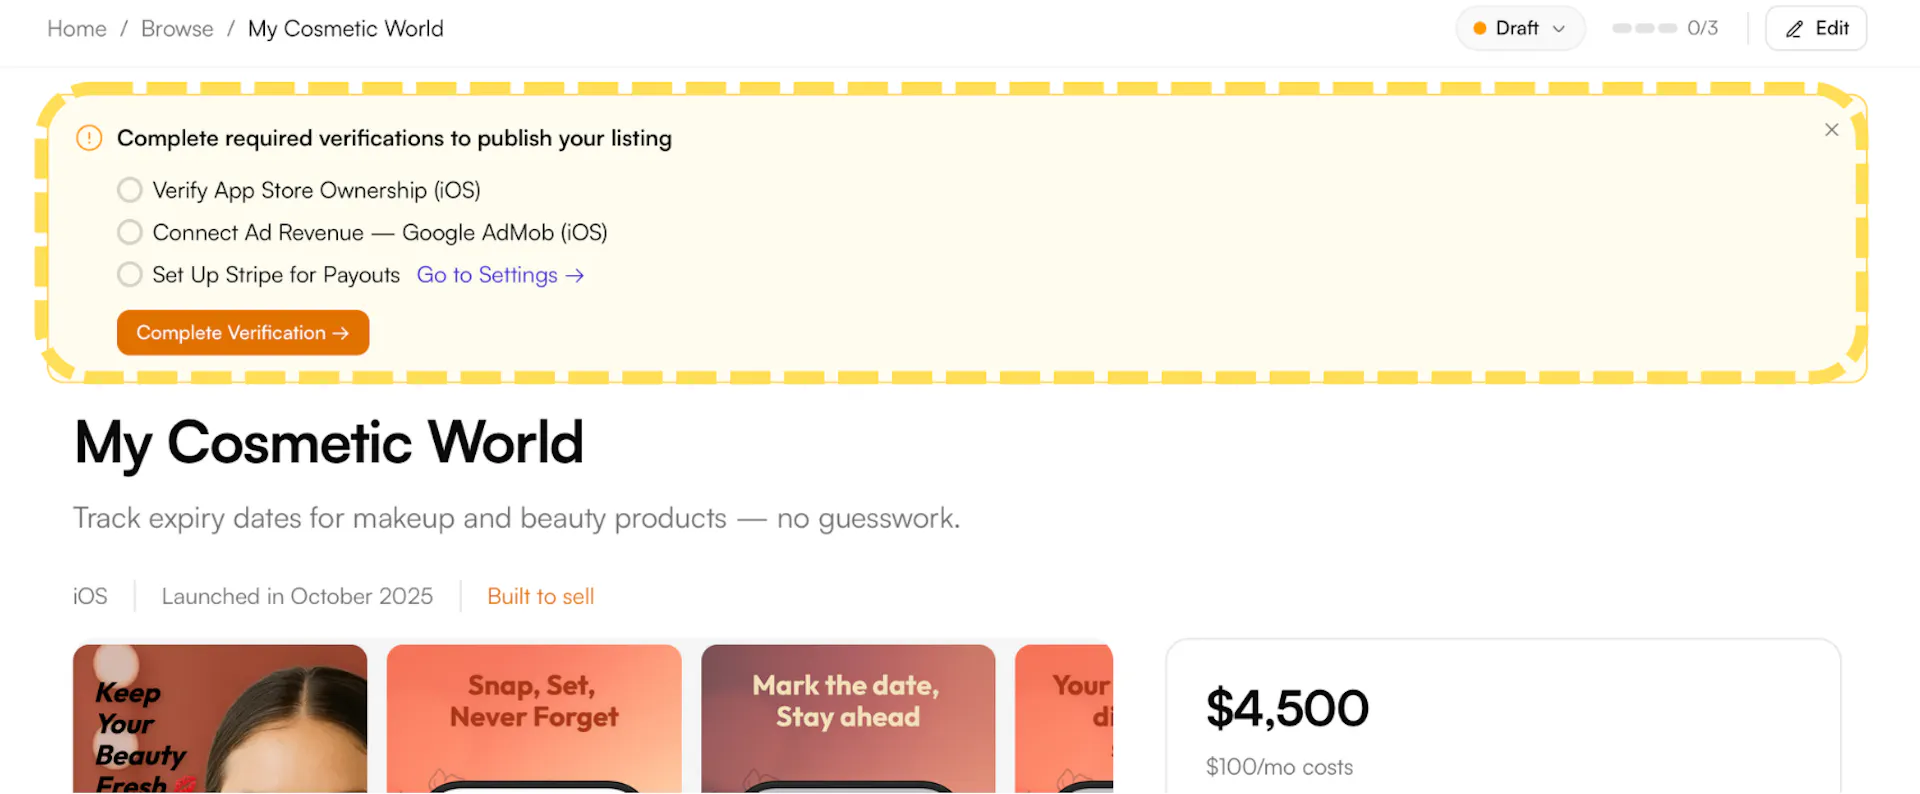Follow the Go to Settings link
This screenshot has height=794, width=1920.
tap(487, 276)
